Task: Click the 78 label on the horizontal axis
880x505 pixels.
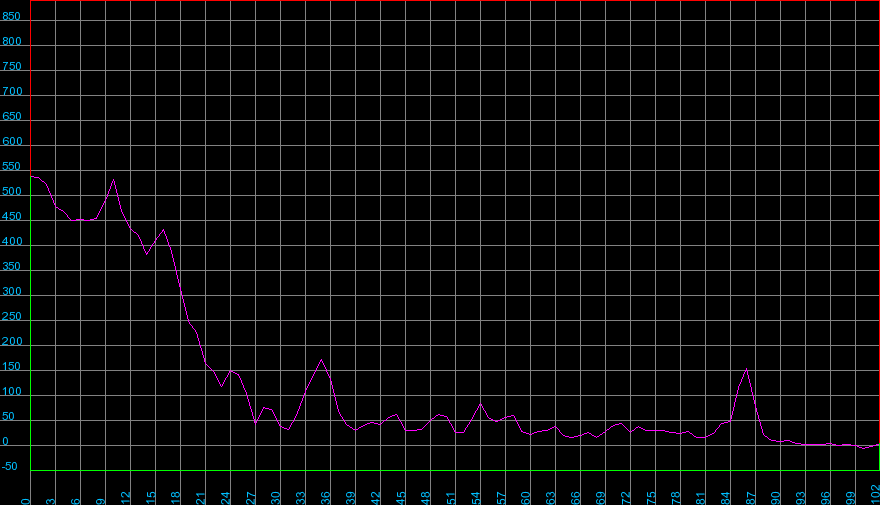Action: click(x=675, y=498)
